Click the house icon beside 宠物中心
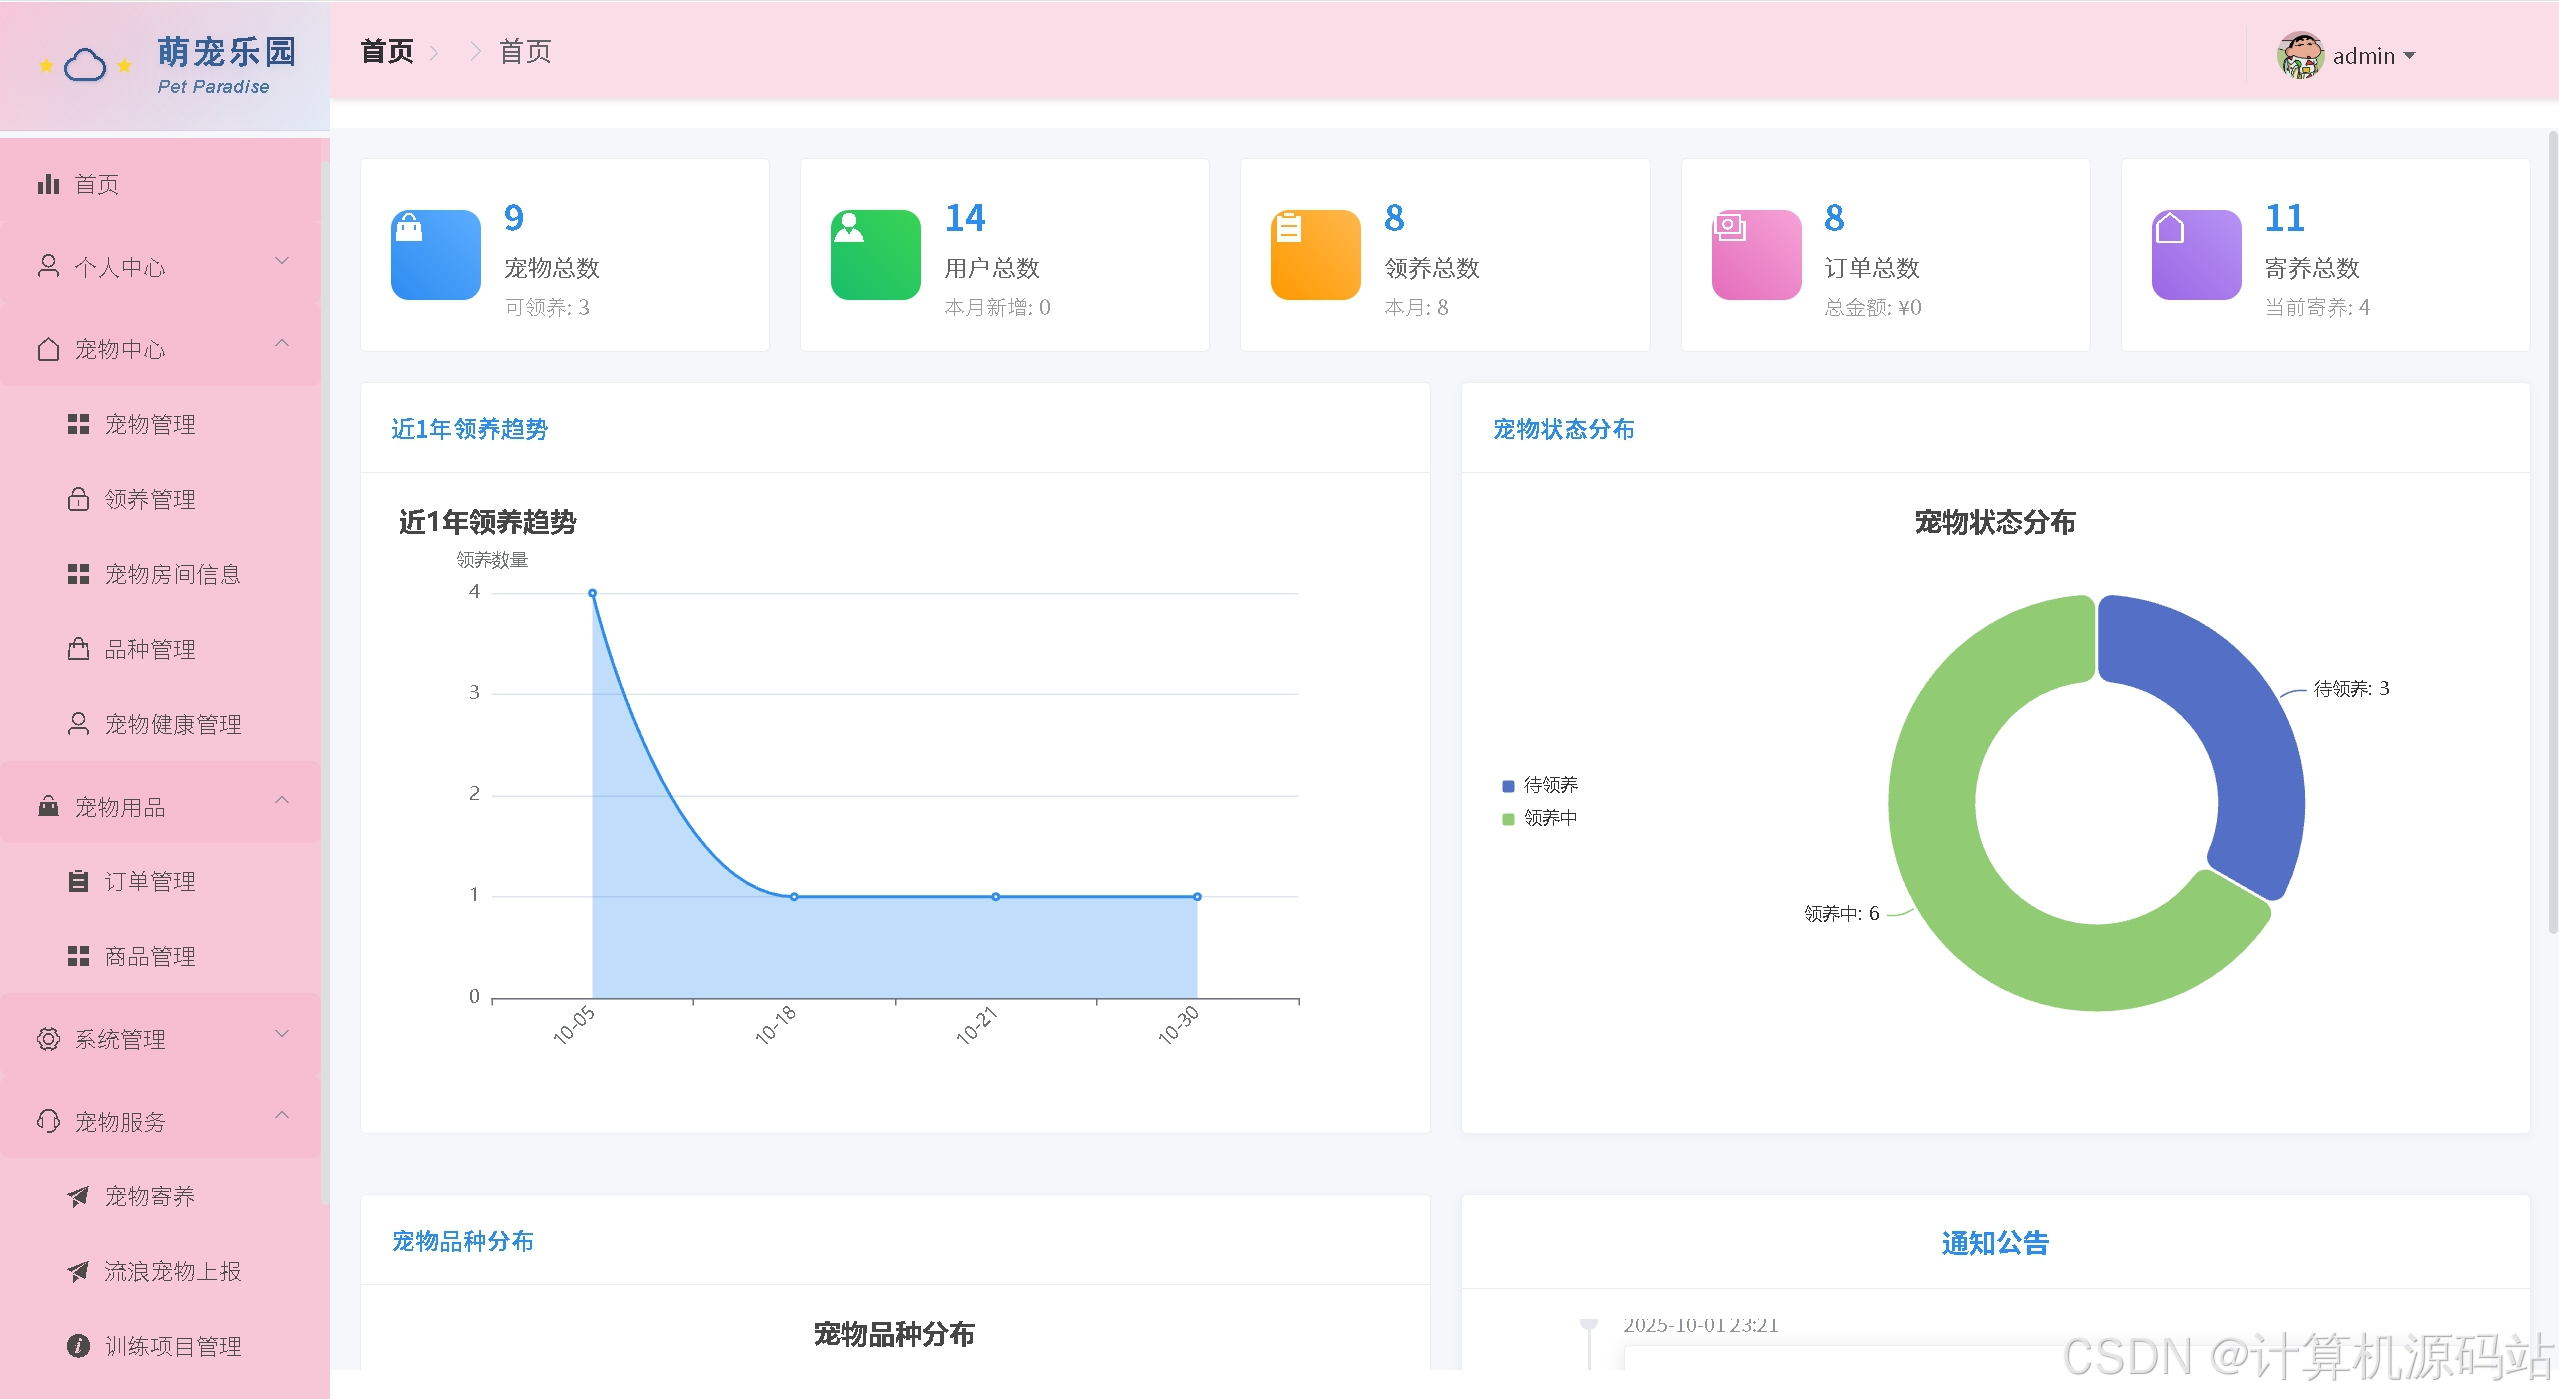The width and height of the screenshot is (2559, 1399). click(x=48, y=349)
